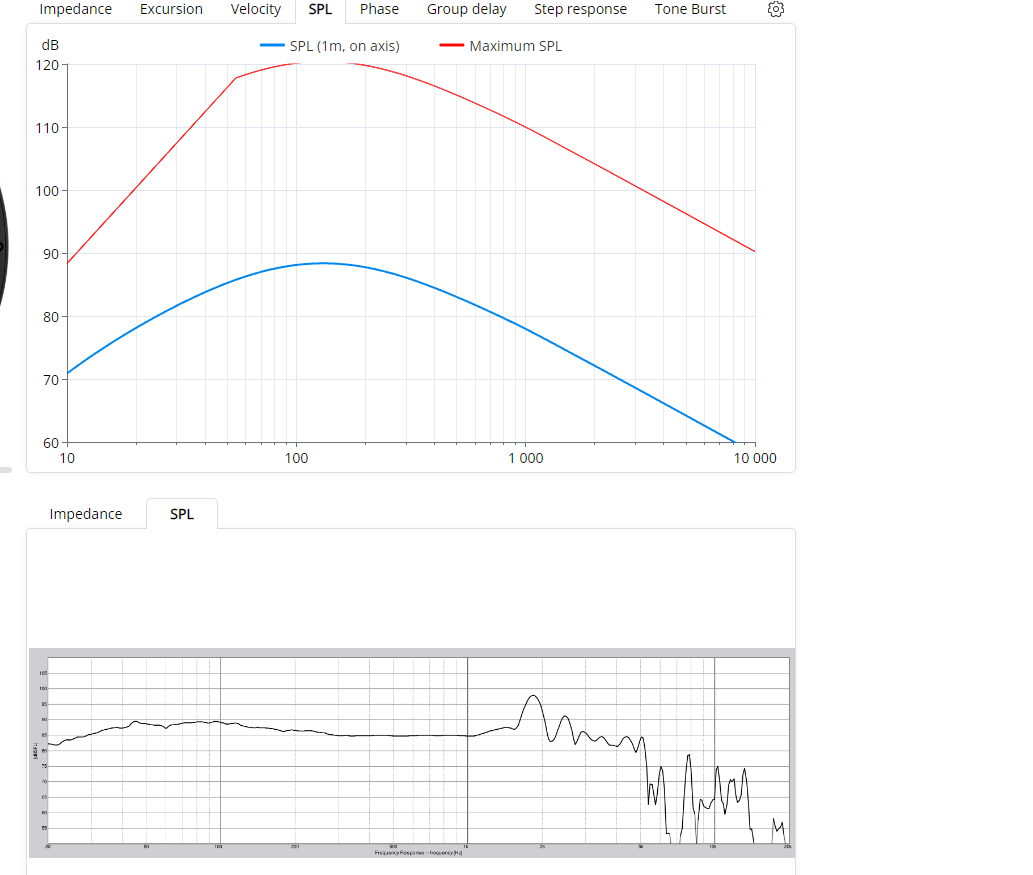The image size is (1033, 875).
Task: Click the 10 000 frequency axis label
Action: pos(755,458)
